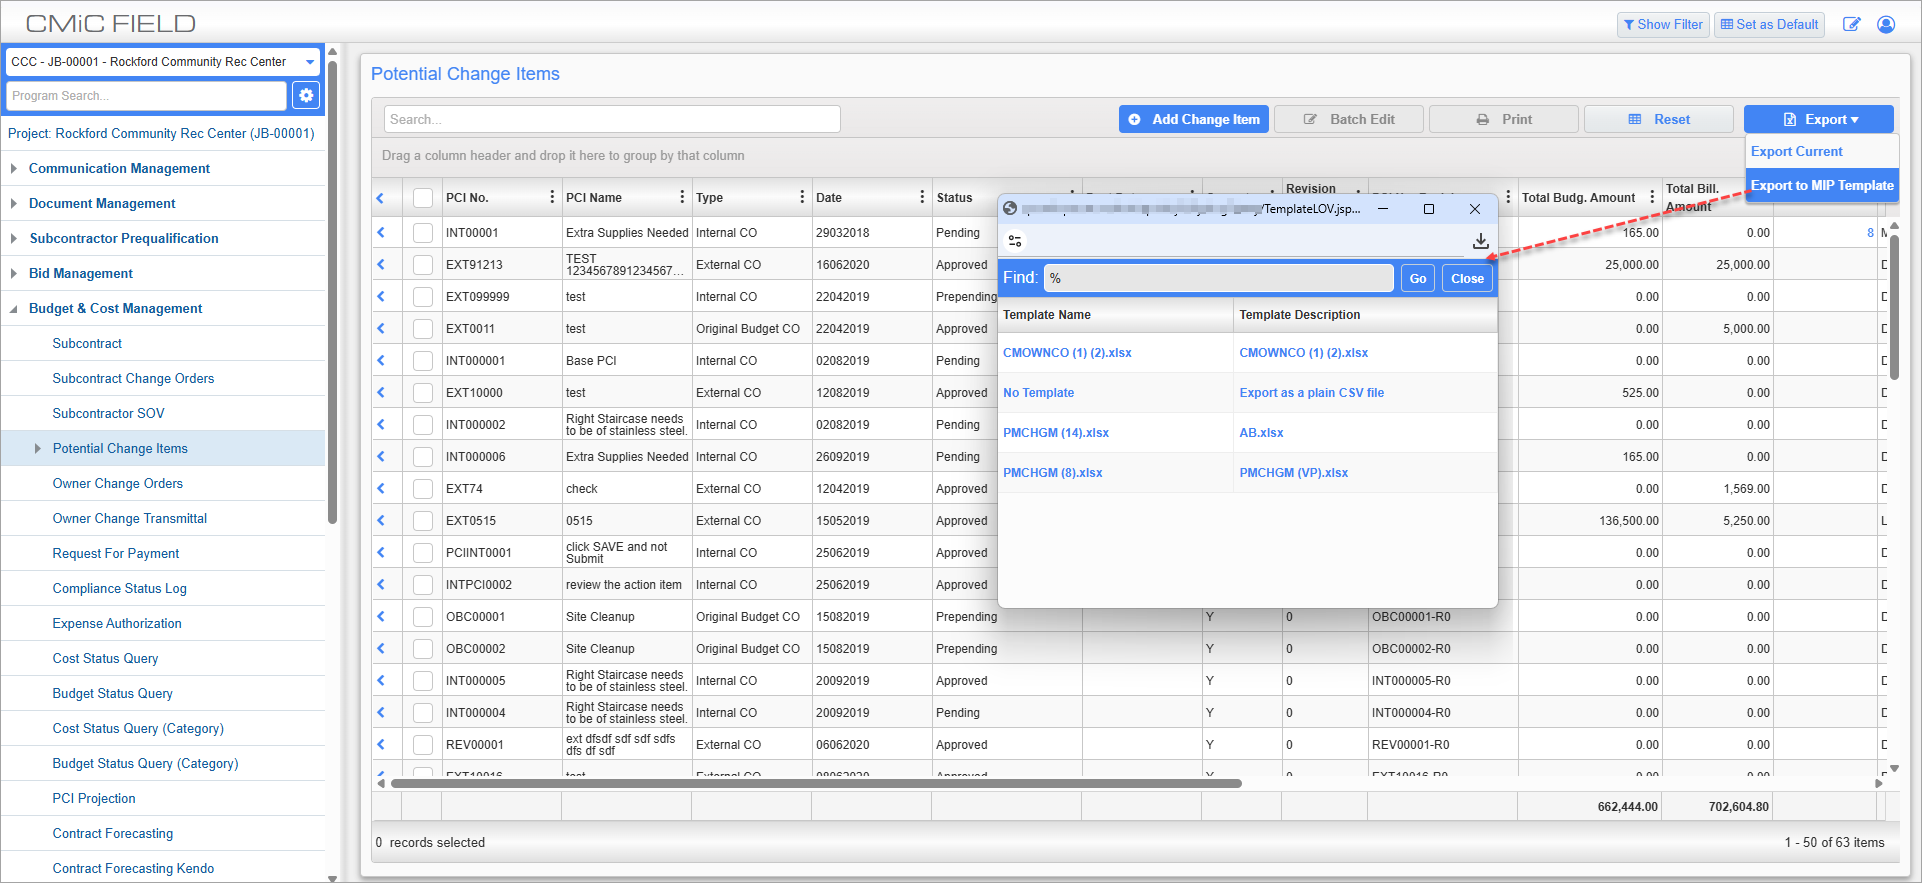Viewport: 1922px width, 883px height.
Task: Check the row INT000006 checkbox
Action: tap(423, 456)
